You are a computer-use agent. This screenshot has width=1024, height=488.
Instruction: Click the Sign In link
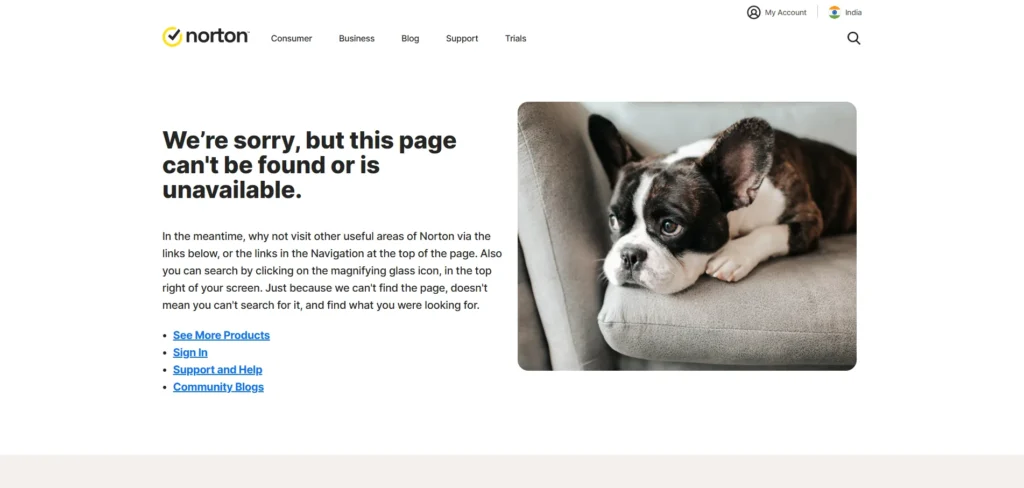coord(190,353)
